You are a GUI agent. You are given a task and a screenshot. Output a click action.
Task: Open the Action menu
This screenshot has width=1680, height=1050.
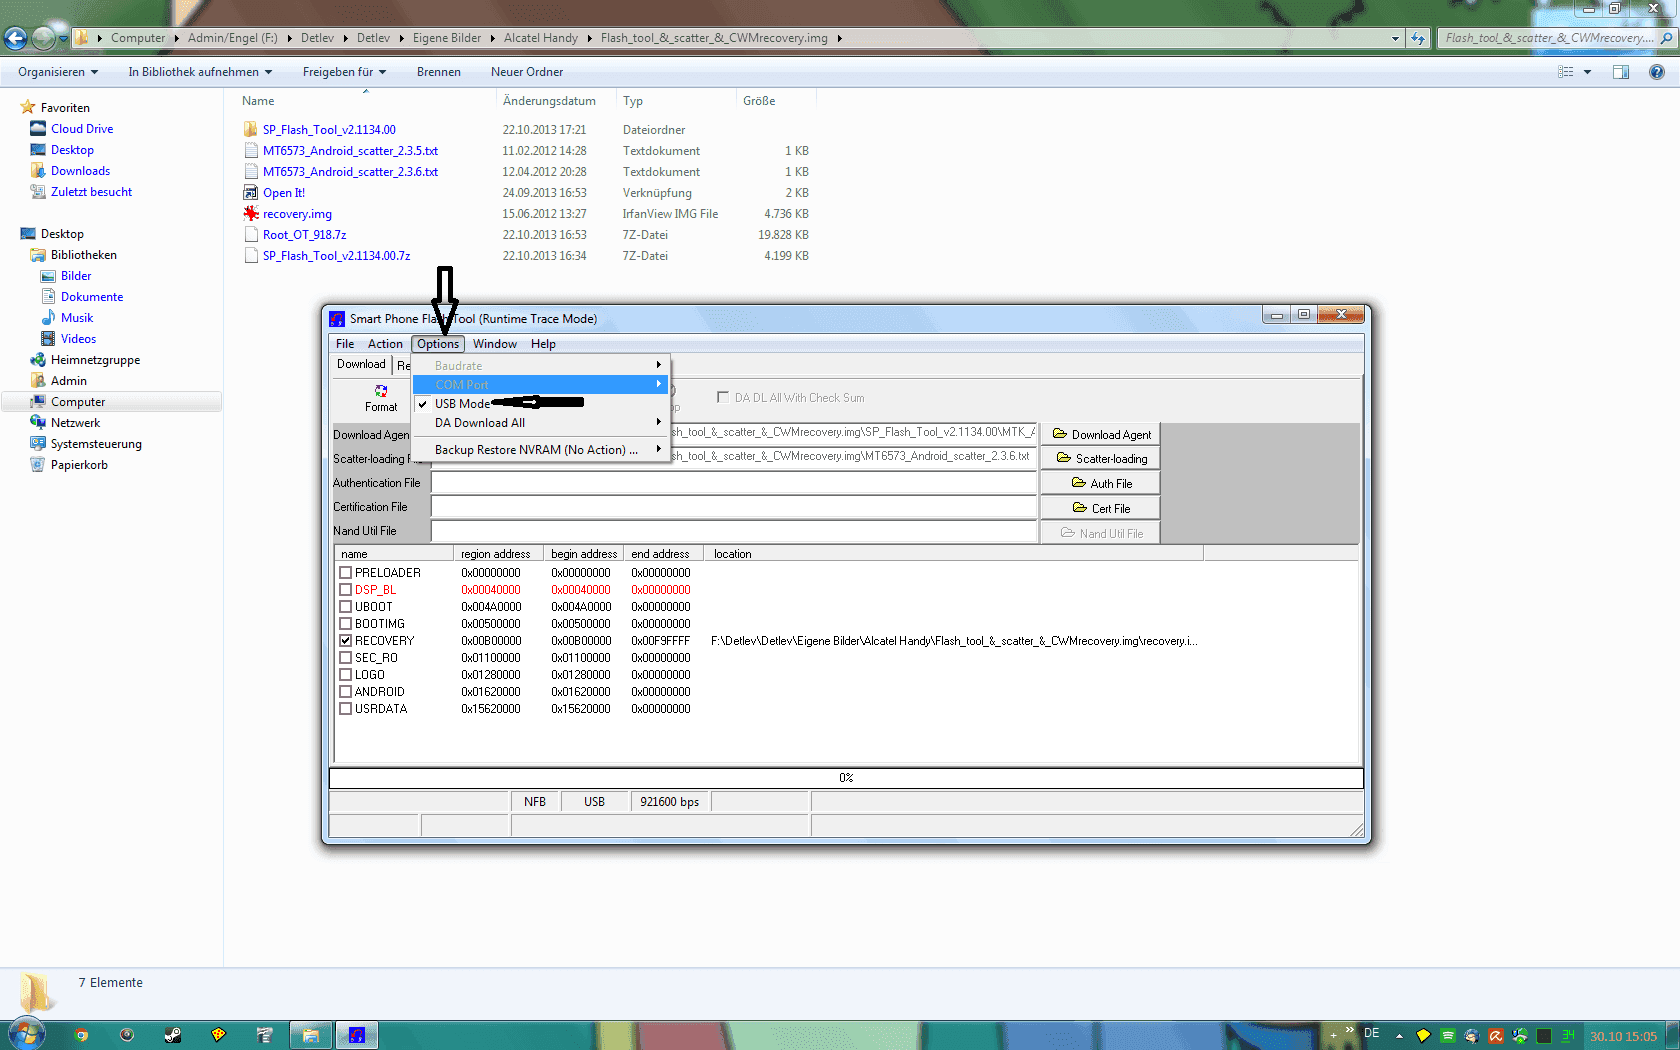pyautogui.click(x=385, y=344)
